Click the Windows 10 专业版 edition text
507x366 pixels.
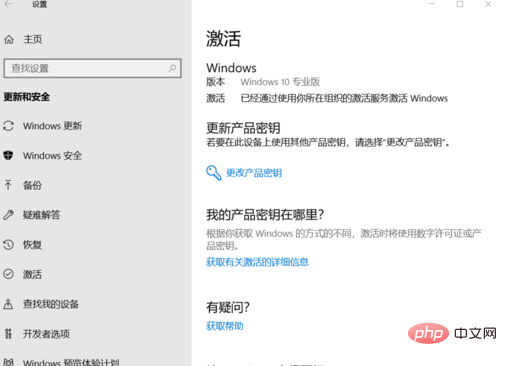(280, 82)
